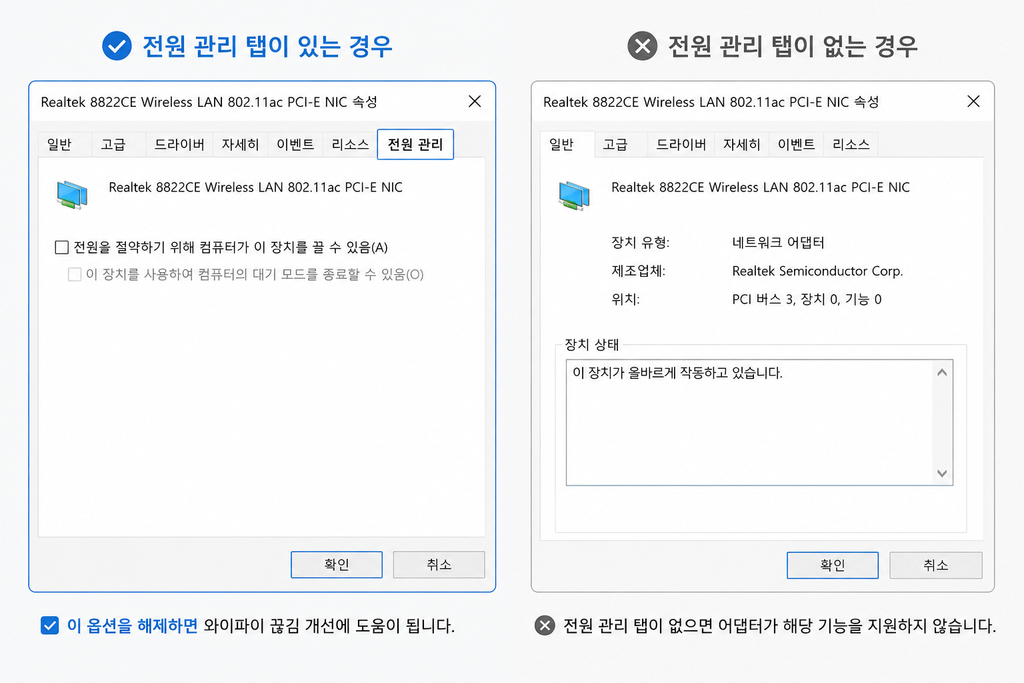This screenshot has width=1024, height=683.
Task: Open 리소스 tab in left dialog
Action: tap(350, 144)
